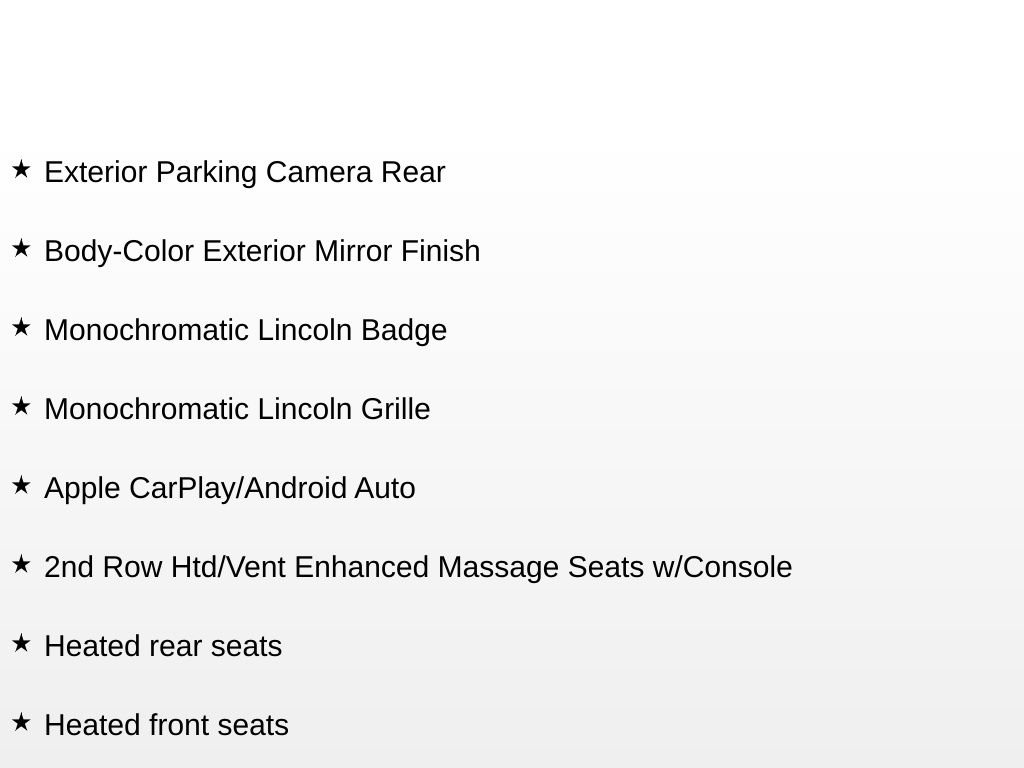Click the word "Camera" in the parking line
Viewport: 1024px width, 768px height.
318,172
